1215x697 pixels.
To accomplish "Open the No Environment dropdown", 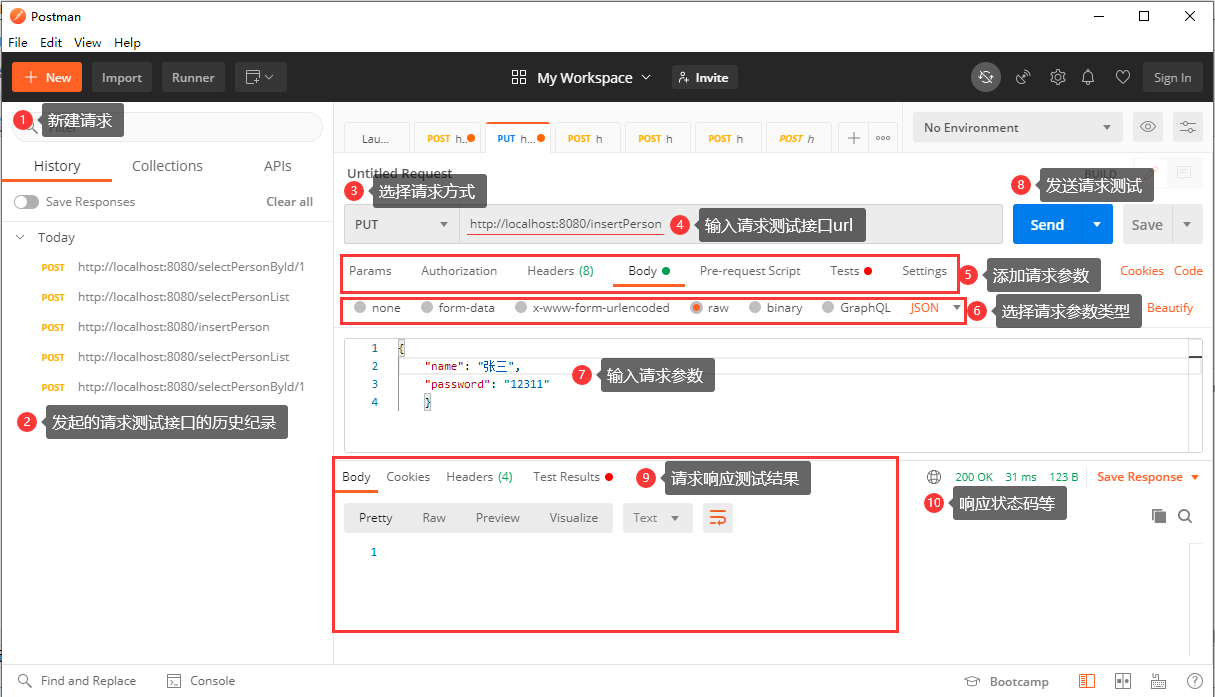I will coord(1018,127).
